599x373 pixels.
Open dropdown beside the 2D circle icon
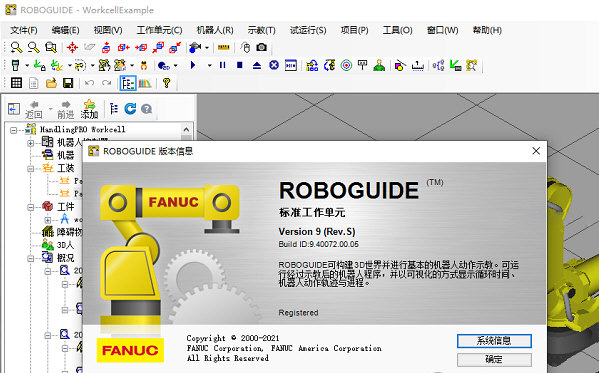coord(175,66)
